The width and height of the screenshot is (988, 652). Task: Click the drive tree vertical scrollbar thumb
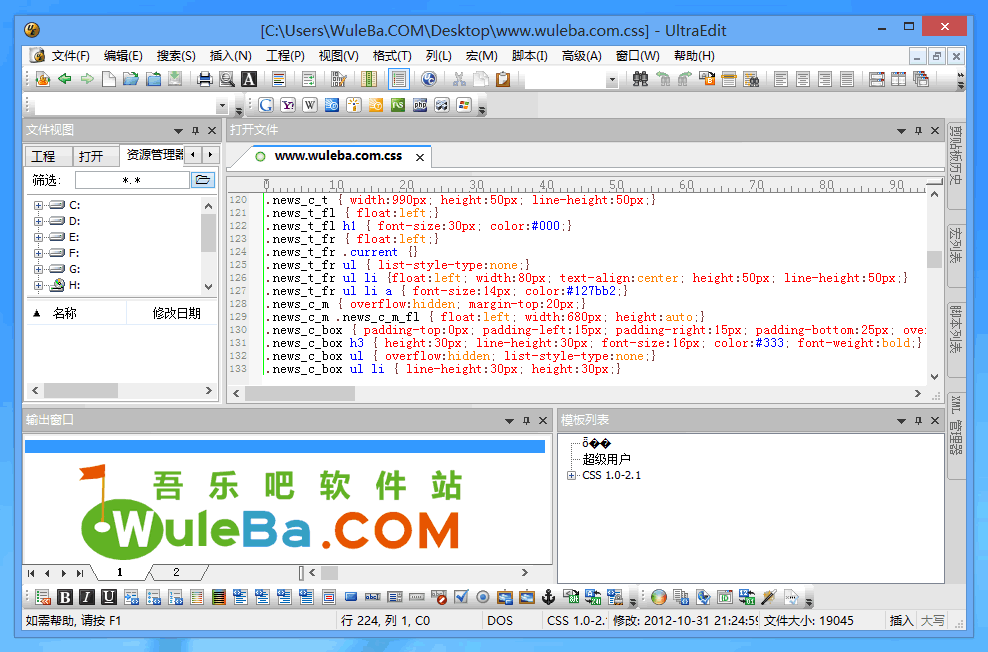[209, 233]
